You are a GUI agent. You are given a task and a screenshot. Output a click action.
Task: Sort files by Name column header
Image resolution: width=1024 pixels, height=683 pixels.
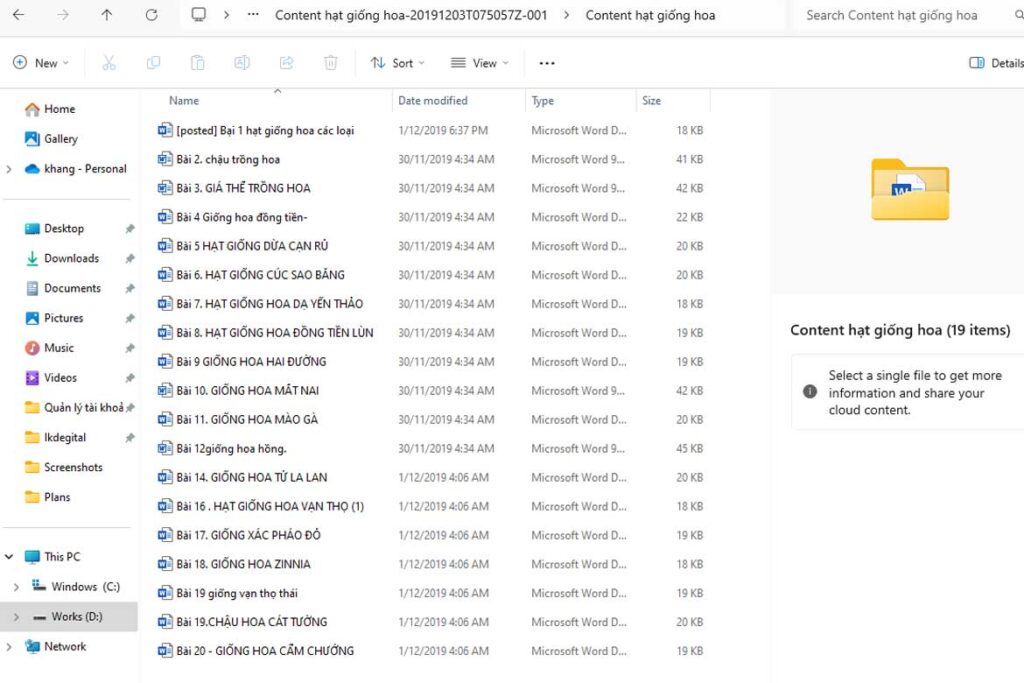coord(184,101)
